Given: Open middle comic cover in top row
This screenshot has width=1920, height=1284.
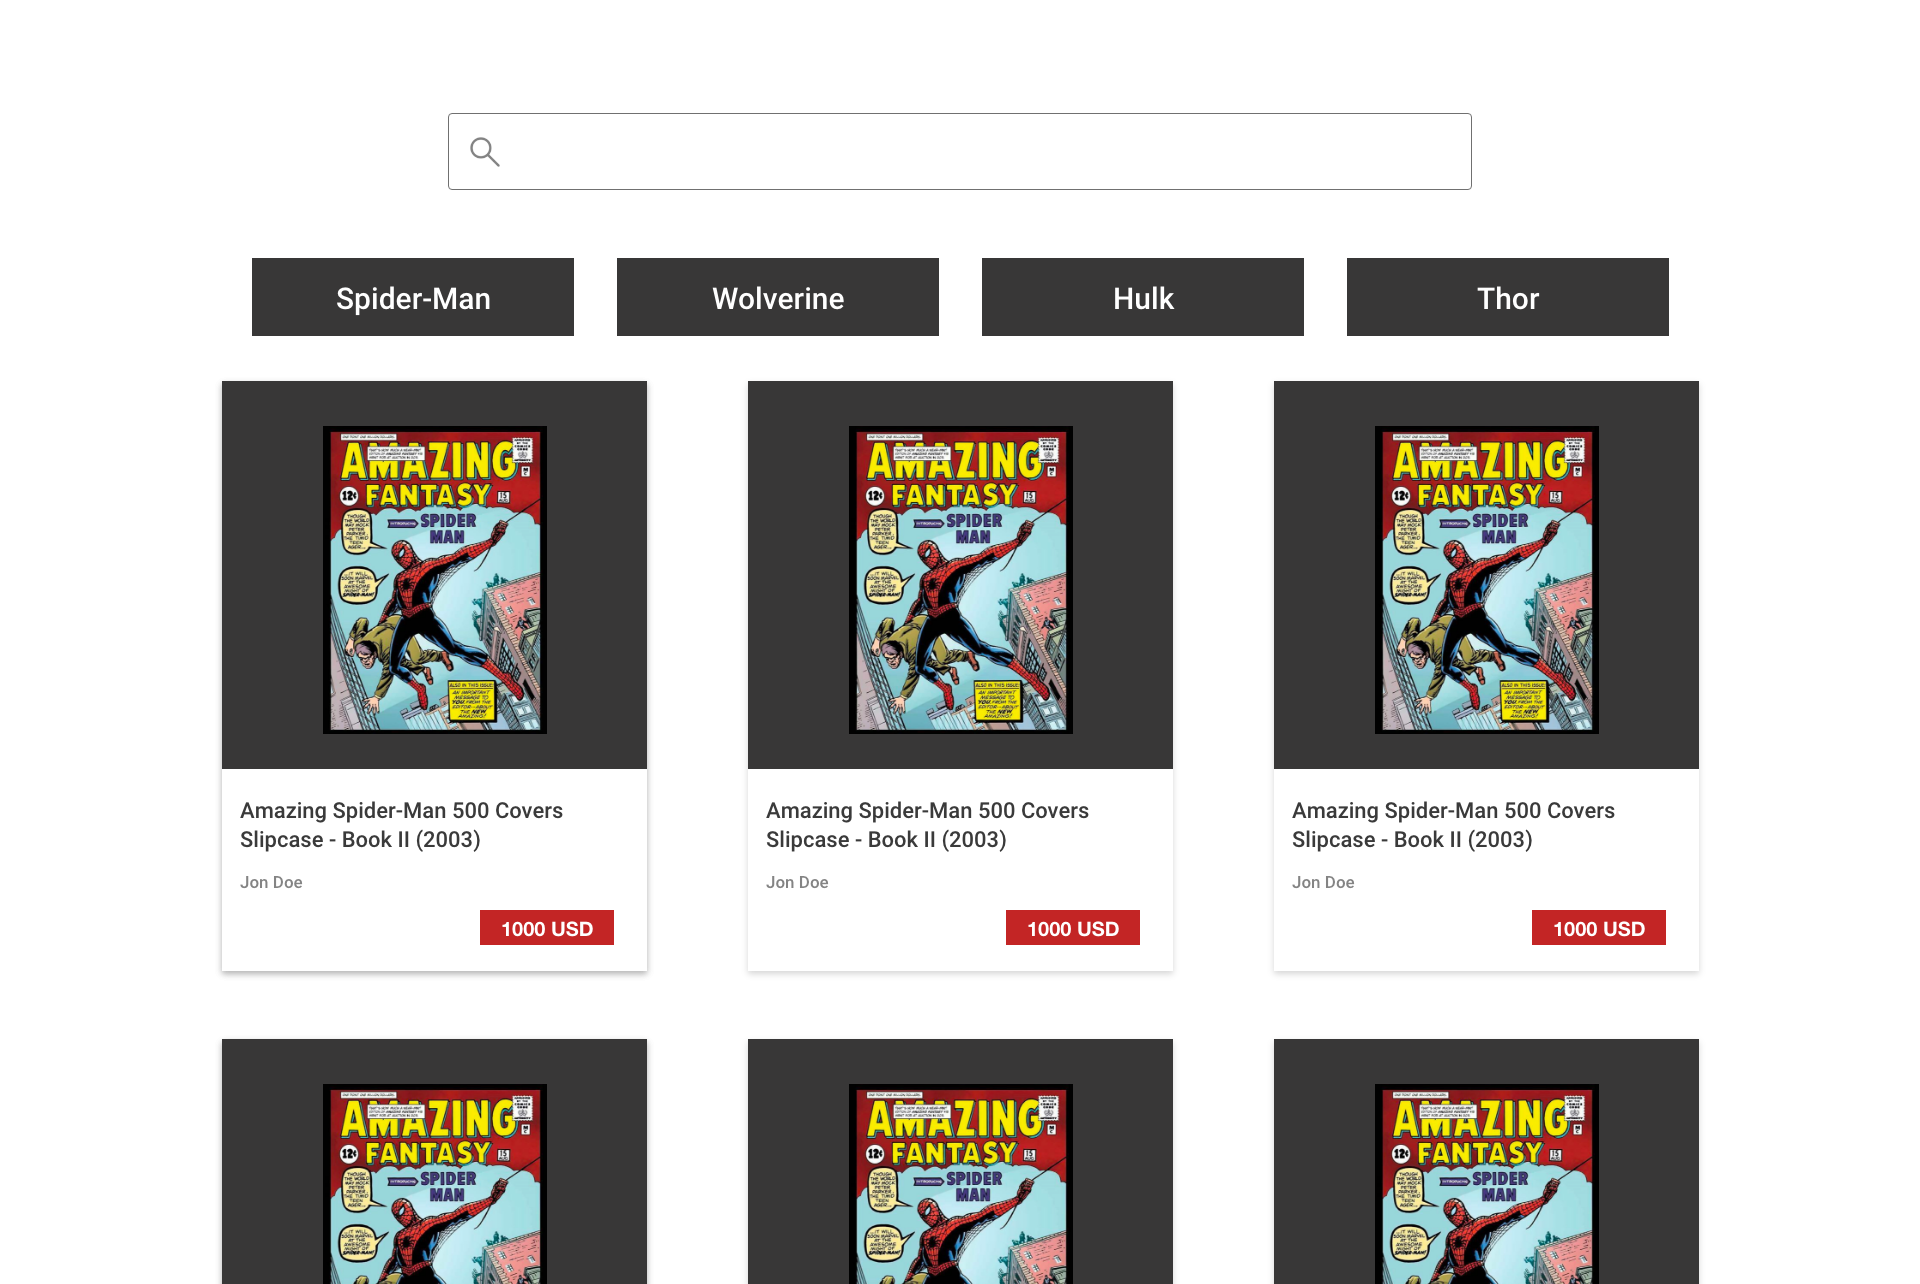Looking at the screenshot, I should tap(960, 580).
